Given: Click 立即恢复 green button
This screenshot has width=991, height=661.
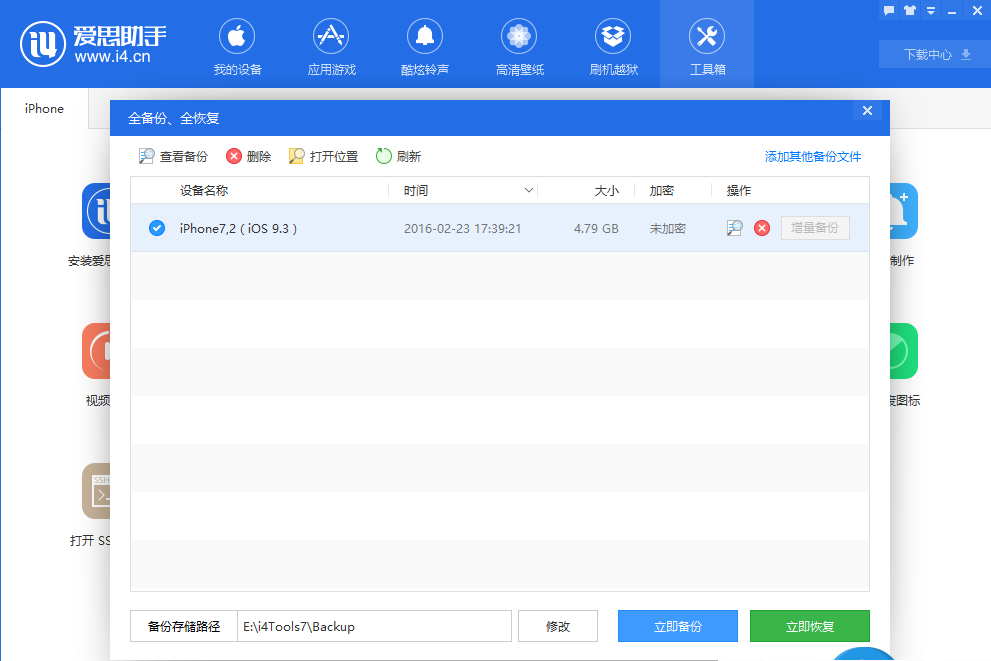Looking at the screenshot, I should coord(810,626).
